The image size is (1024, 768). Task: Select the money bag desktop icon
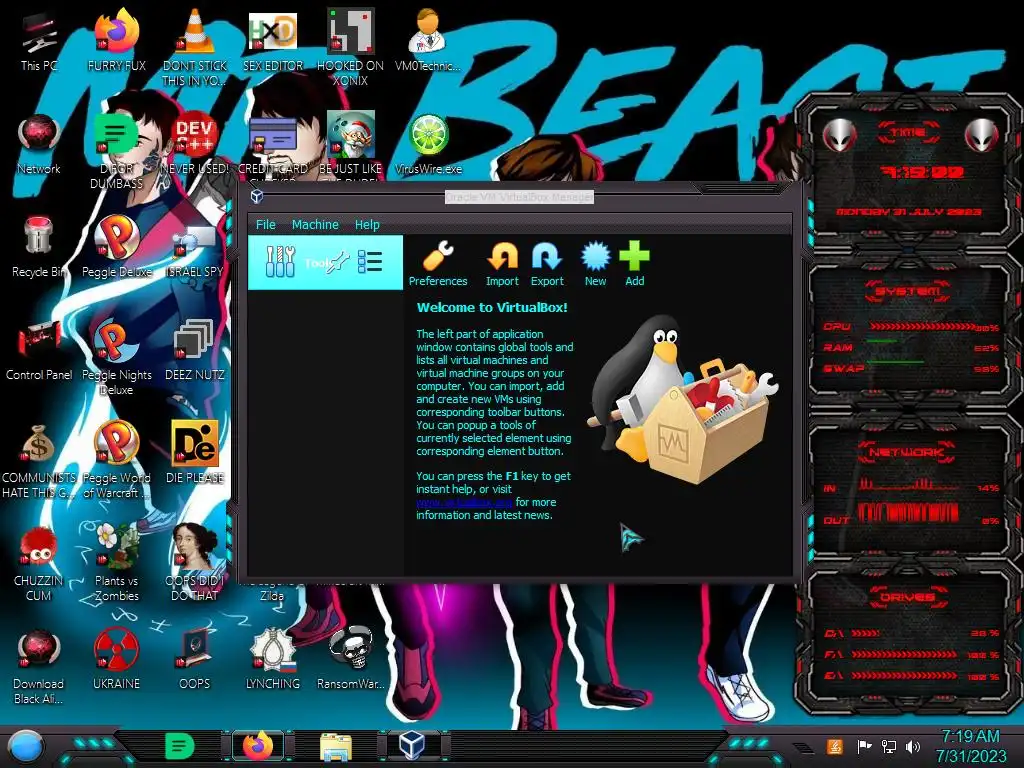[x=39, y=460]
